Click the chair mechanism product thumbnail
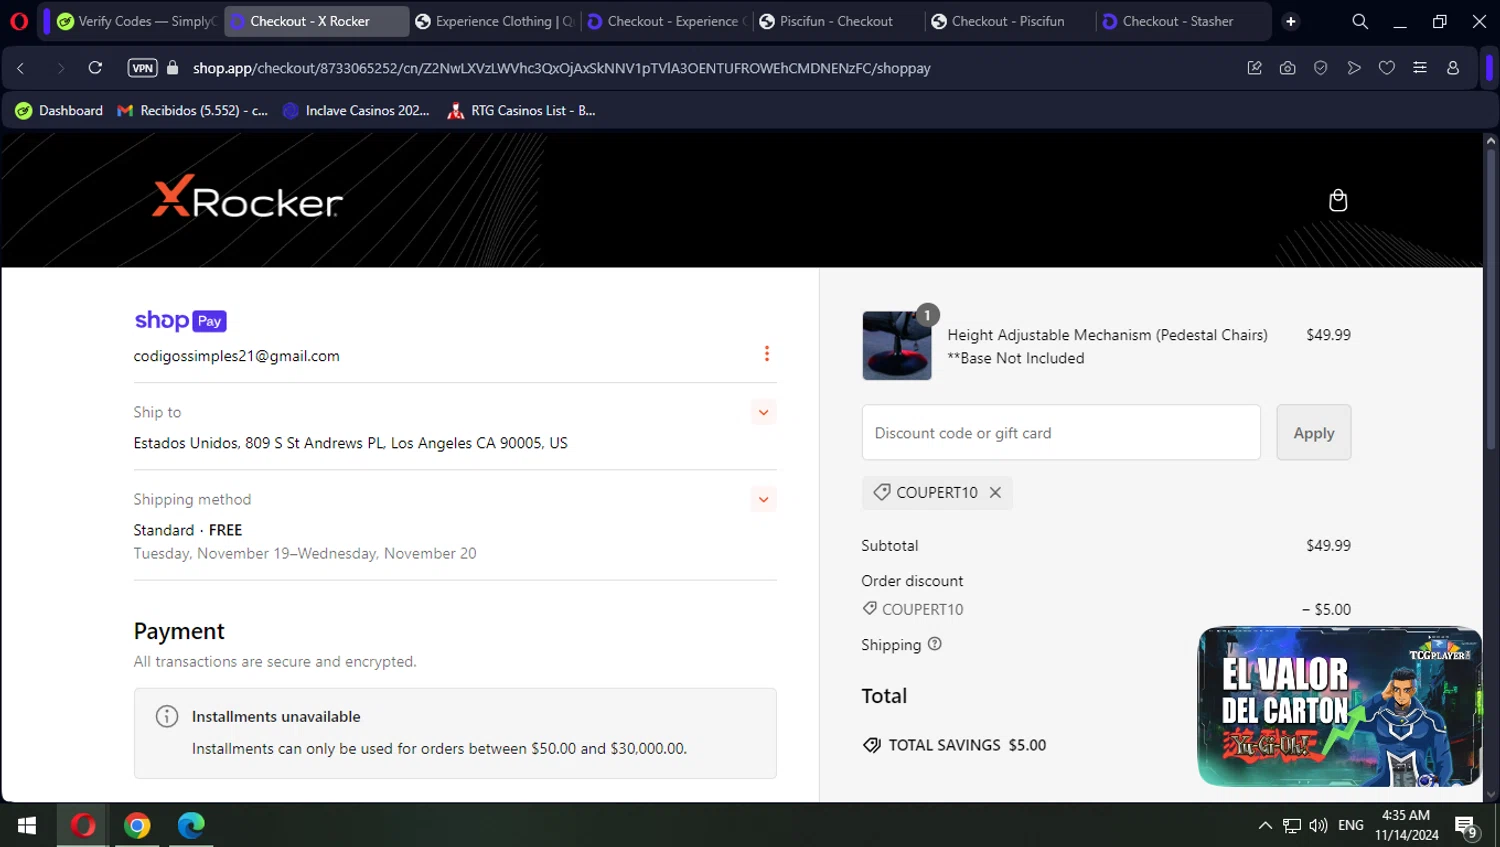 pos(897,345)
